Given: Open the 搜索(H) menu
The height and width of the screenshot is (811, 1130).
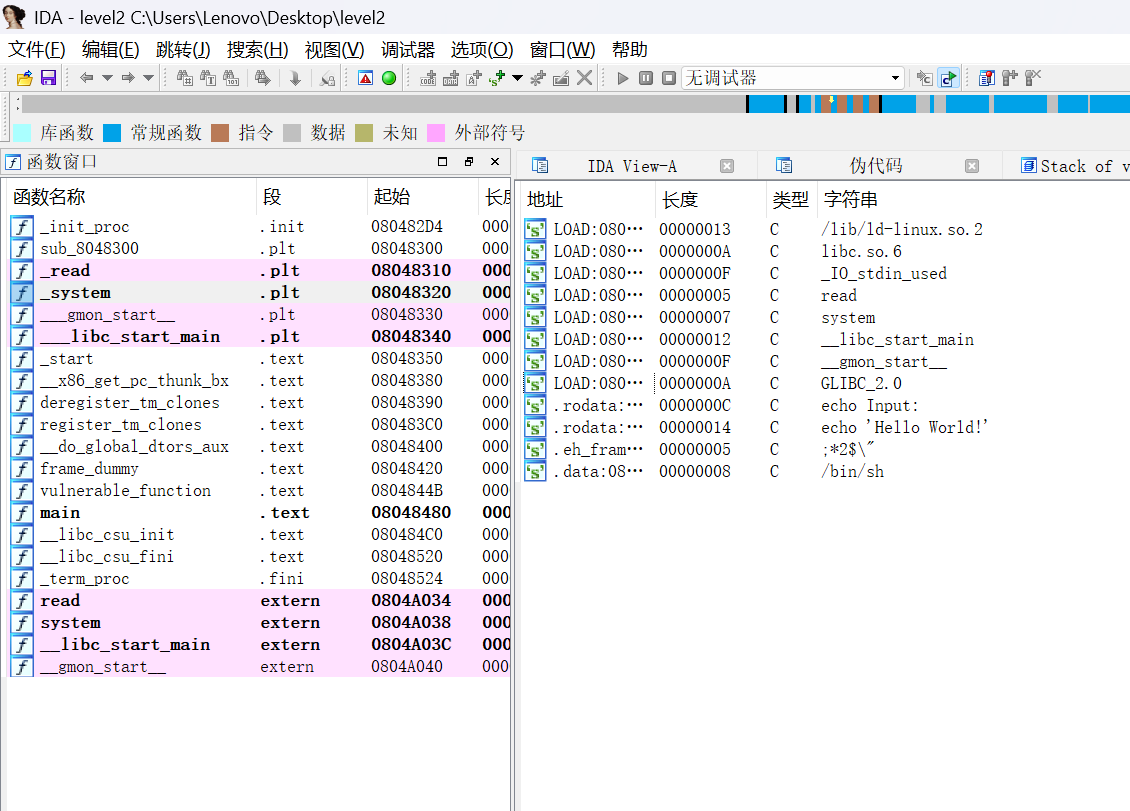Looking at the screenshot, I should [x=257, y=50].
